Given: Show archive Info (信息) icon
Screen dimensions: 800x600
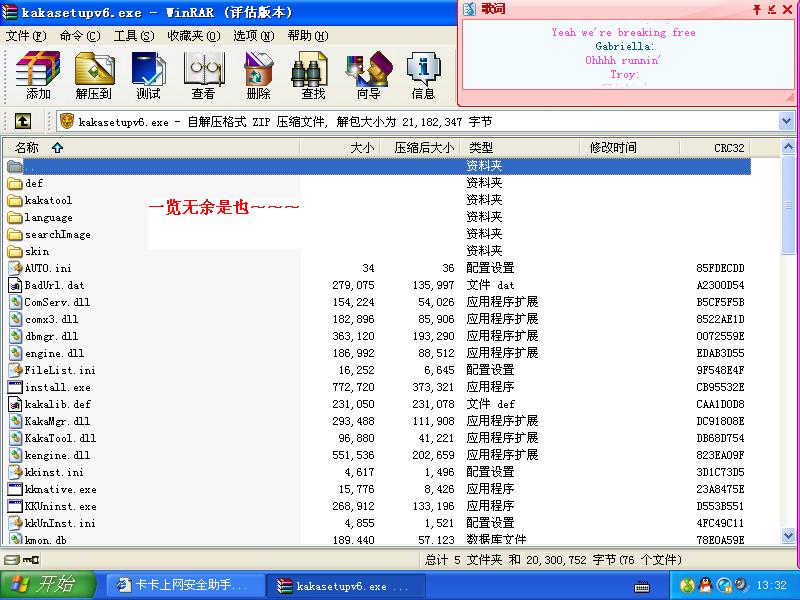Looking at the screenshot, I should click(423, 76).
